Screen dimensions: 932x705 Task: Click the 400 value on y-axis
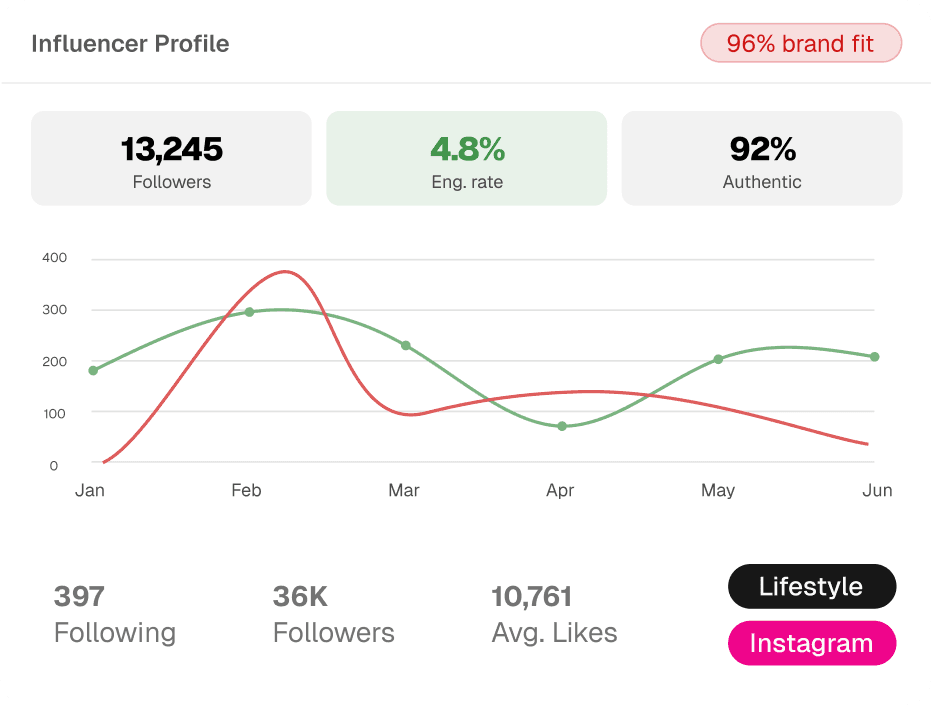54,257
